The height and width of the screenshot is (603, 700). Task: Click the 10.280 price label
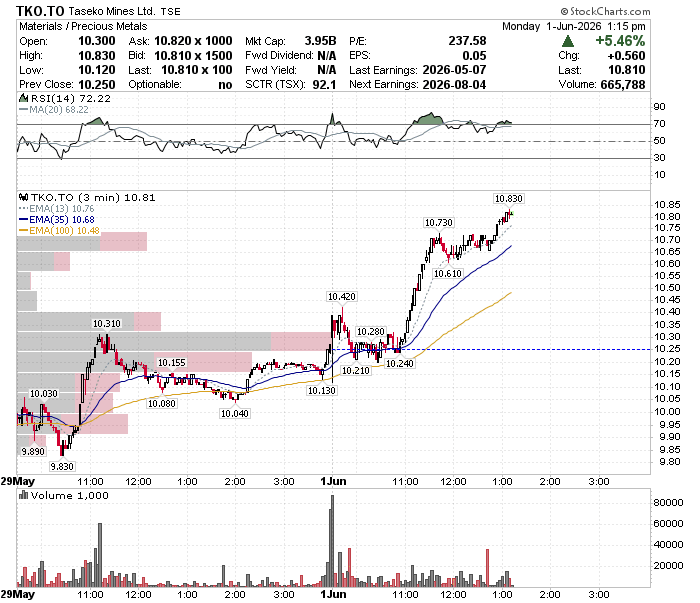[x=371, y=332]
